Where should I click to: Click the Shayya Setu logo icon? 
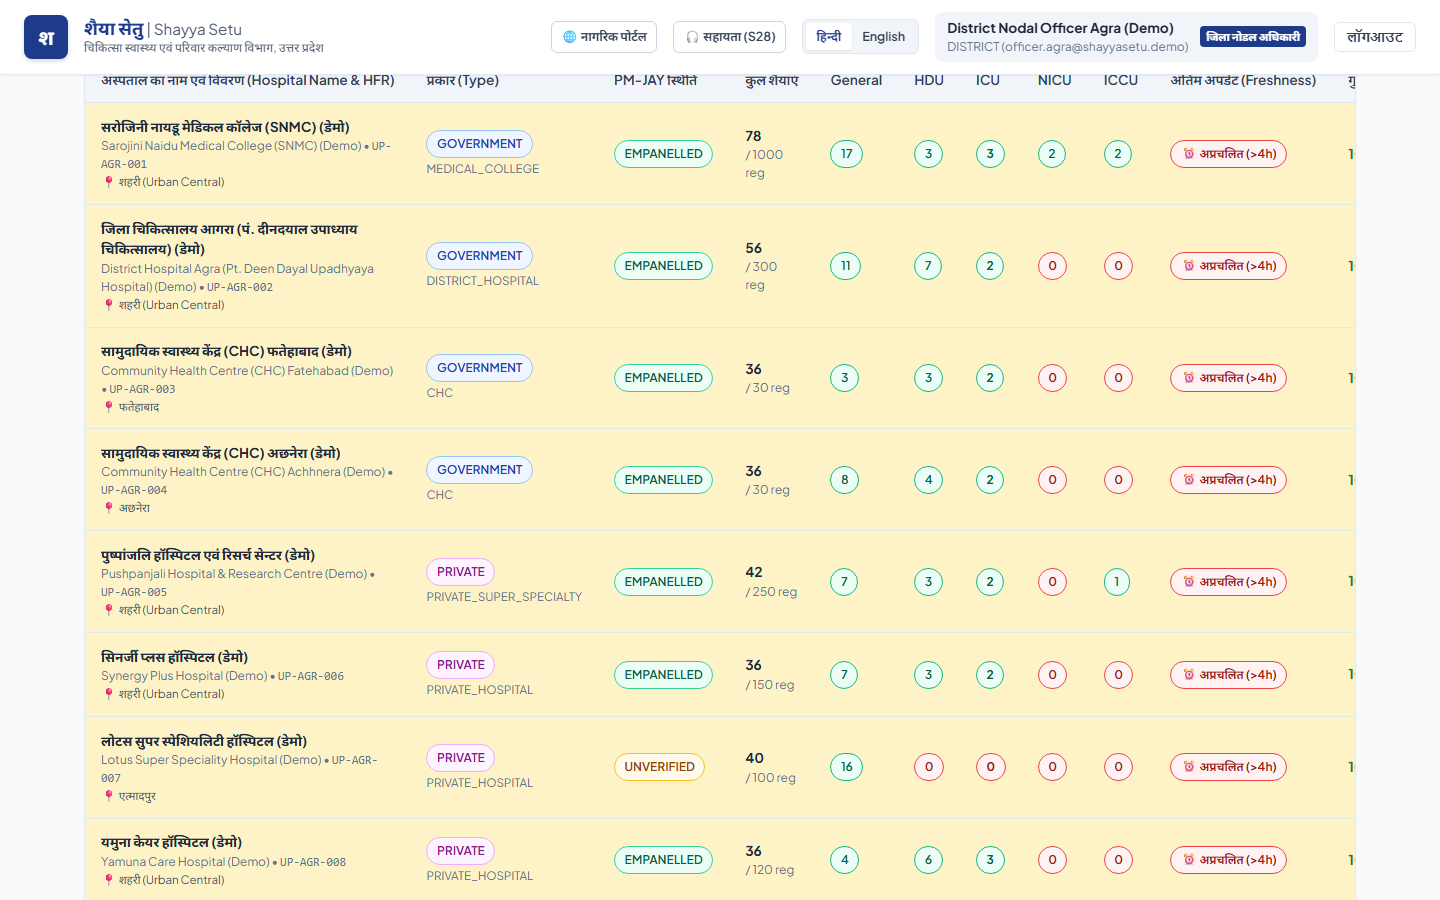click(x=46, y=37)
